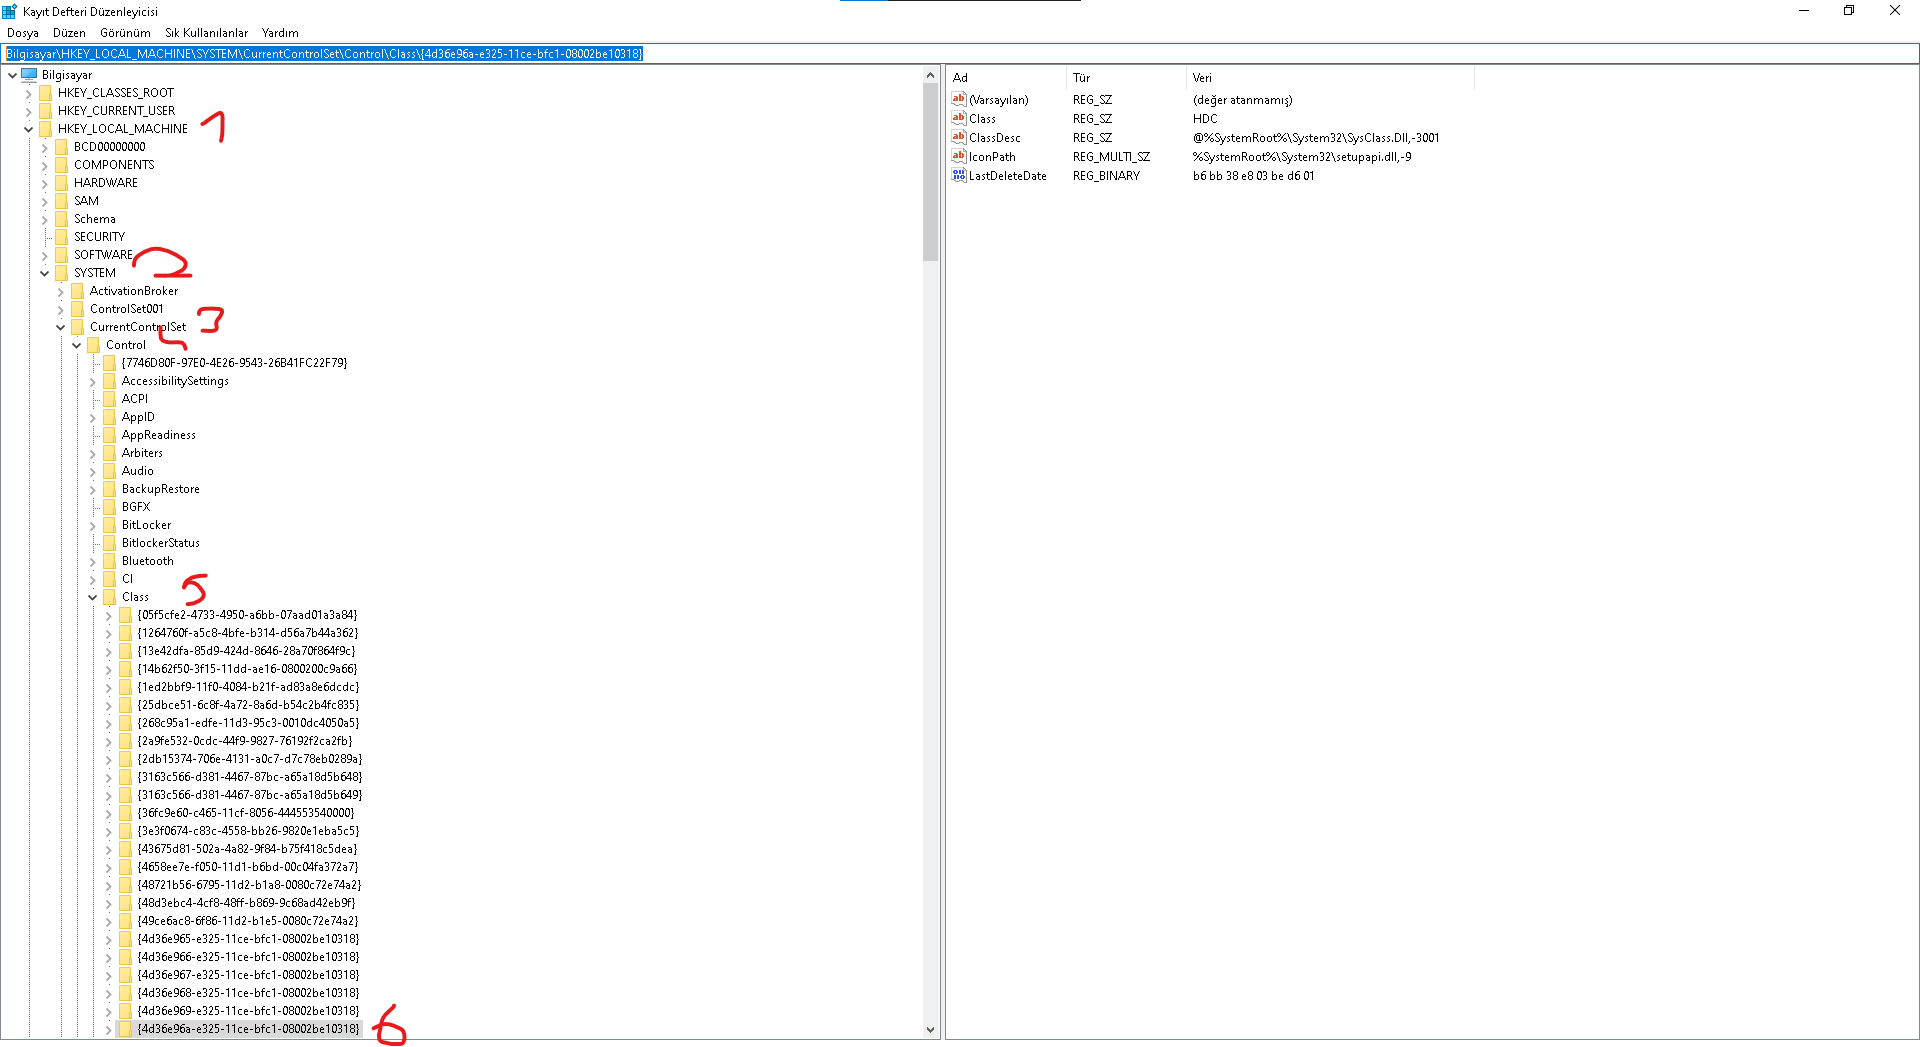The height and width of the screenshot is (1047, 1920).
Task: Select the BGFX key
Action: (136, 507)
